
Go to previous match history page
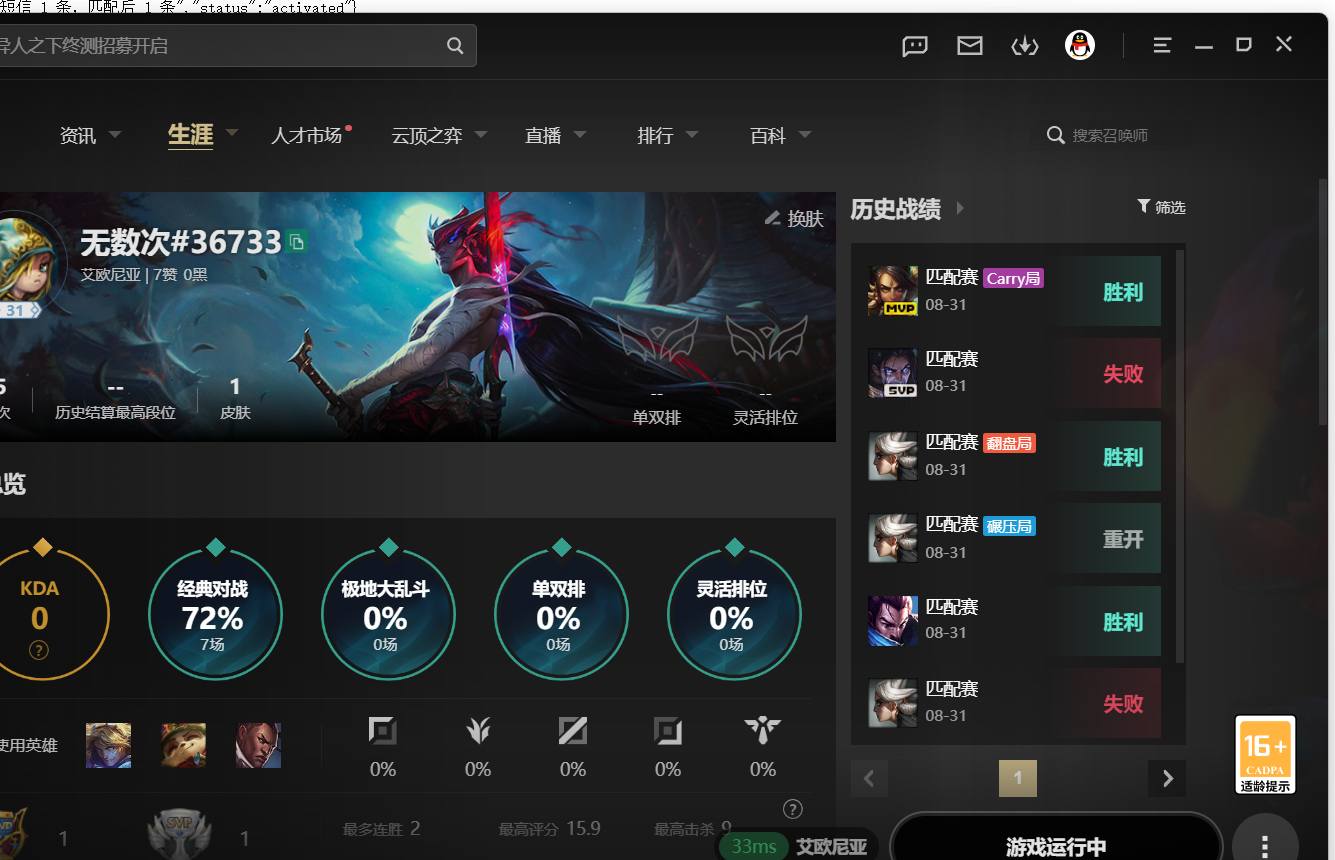tap(869, 778)
